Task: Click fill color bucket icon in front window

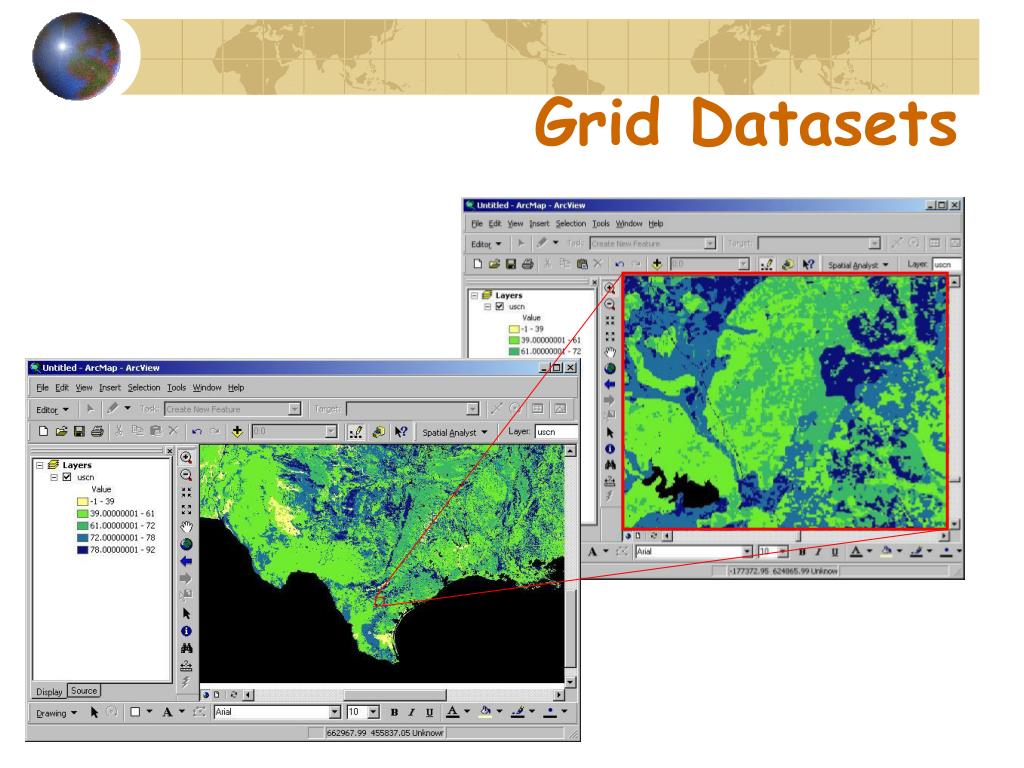Action: (485, 712)
